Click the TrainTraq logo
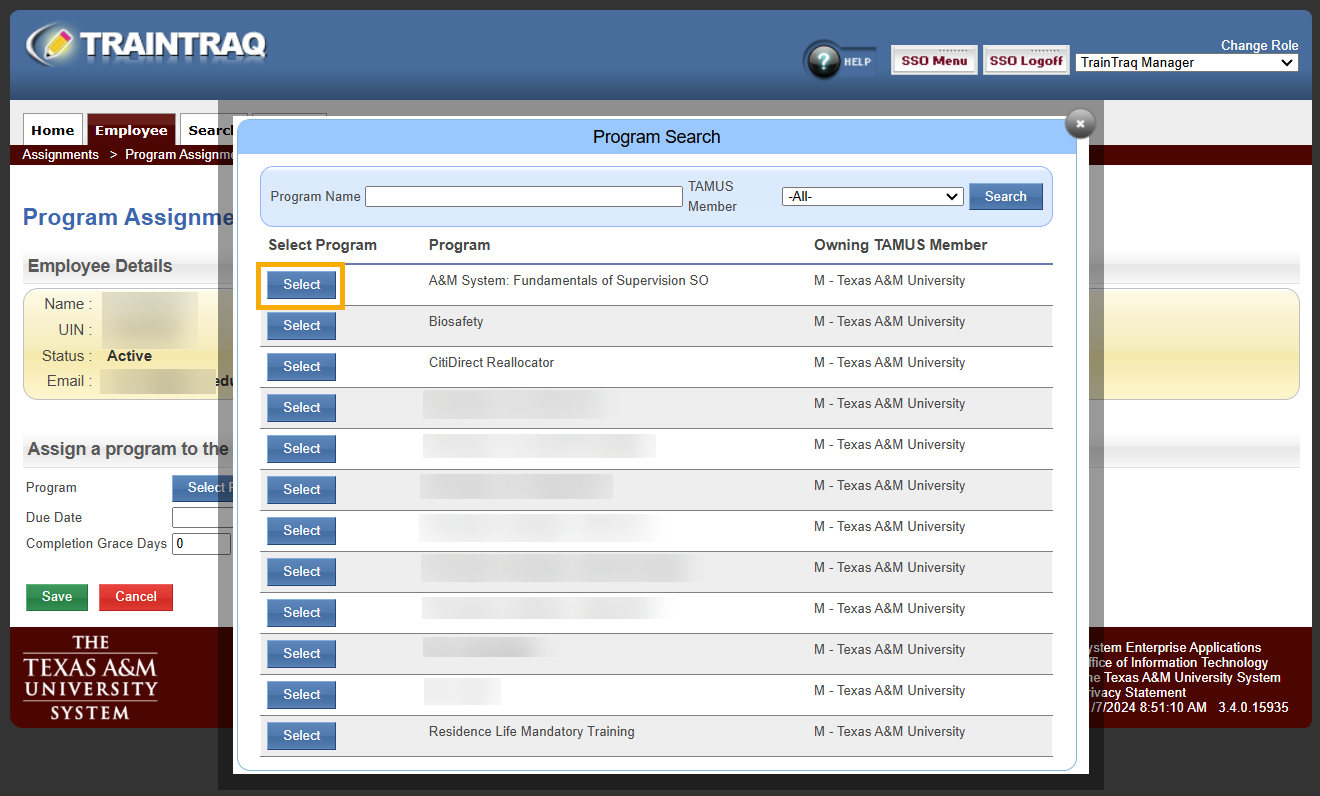Viewport: 1320px width, 796px height. 148,44
